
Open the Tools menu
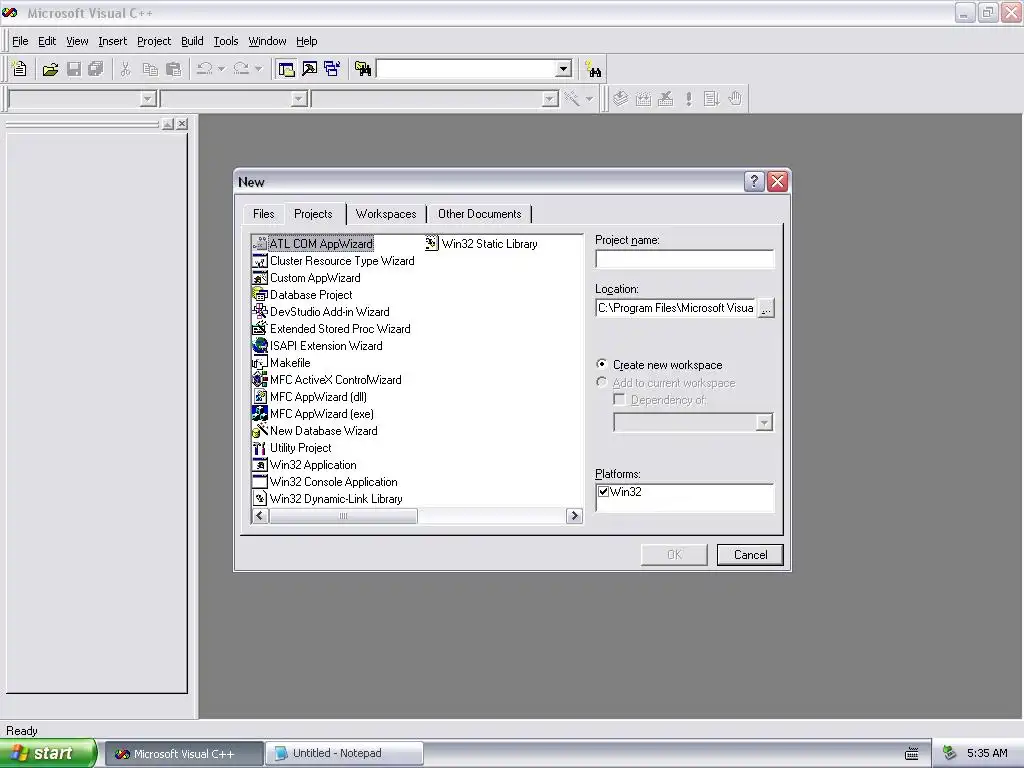coord(226,41)
